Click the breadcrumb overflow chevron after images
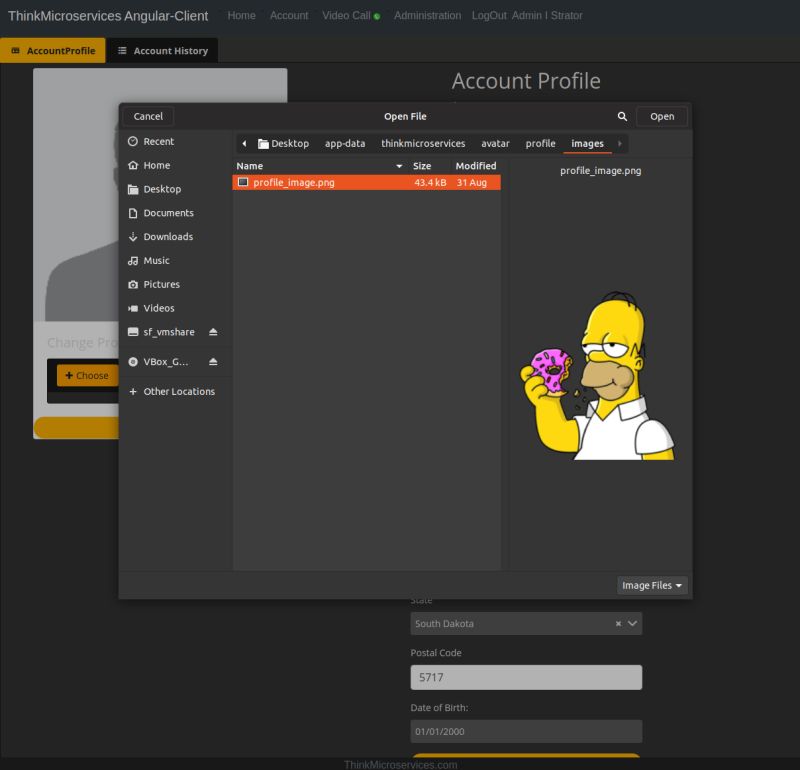 (618, 143)
